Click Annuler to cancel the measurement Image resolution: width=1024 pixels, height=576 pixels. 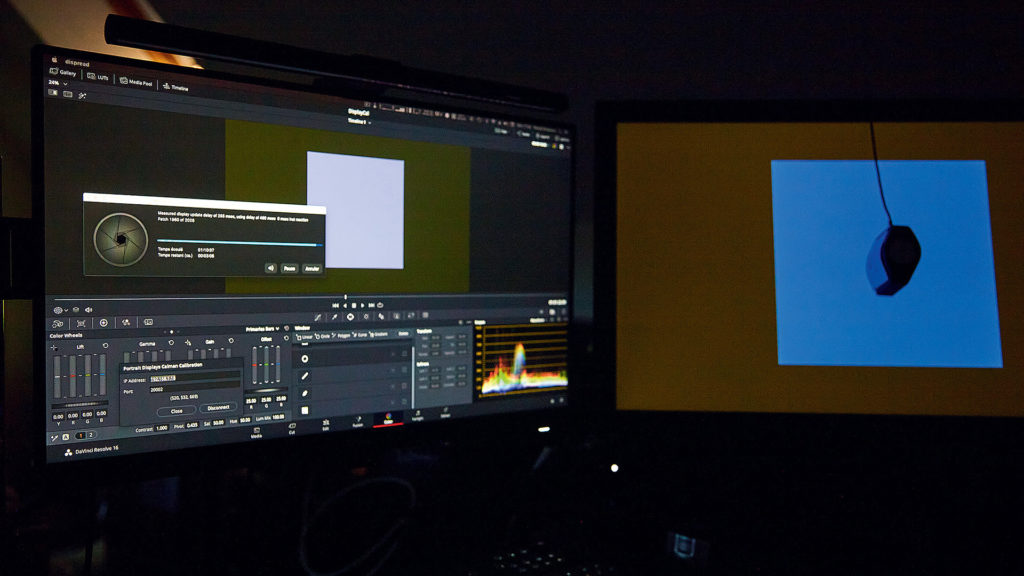[x=312, y=268]
